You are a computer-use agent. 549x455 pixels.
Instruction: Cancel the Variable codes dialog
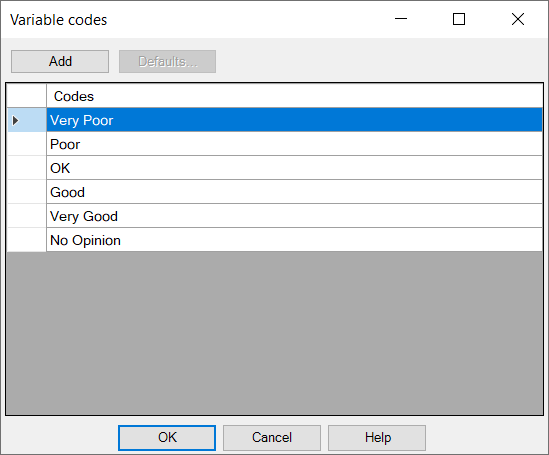point(272,438)
